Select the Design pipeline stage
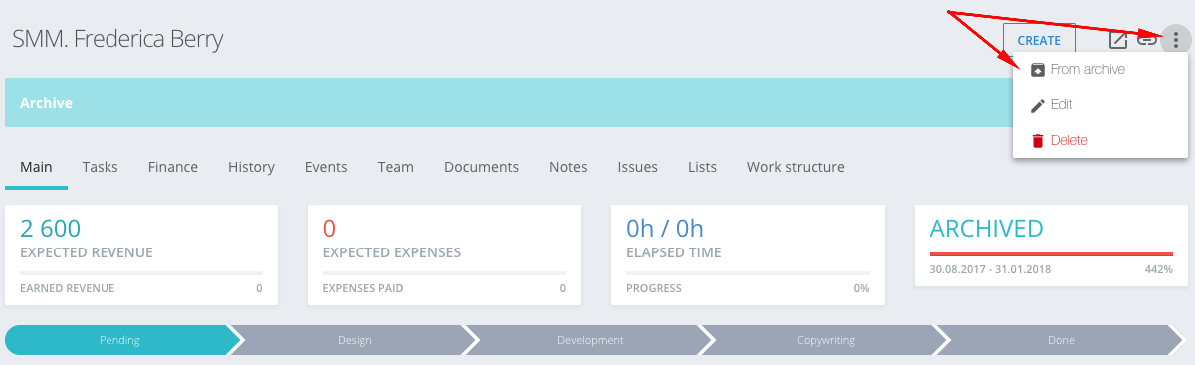Image resolution: width=1195 pixels, height=365 pixels. [355, 340]
